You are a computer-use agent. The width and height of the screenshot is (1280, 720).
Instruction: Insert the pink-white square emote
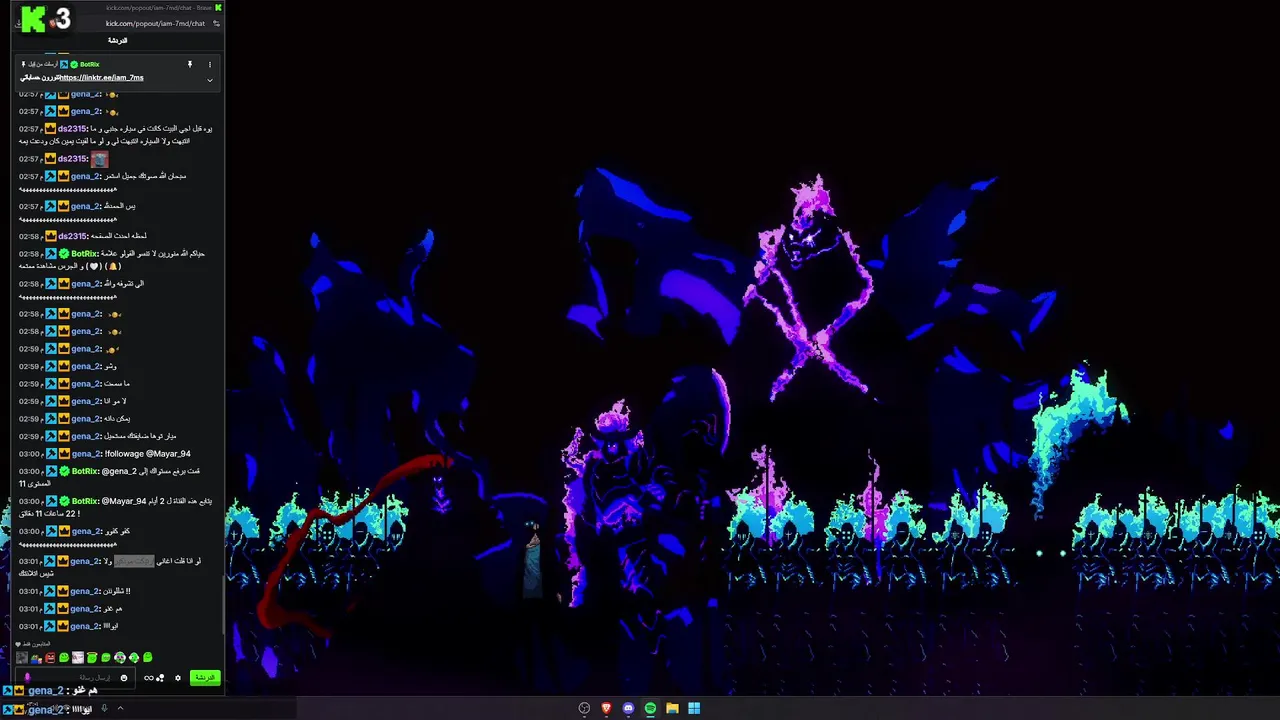(78, 658)
